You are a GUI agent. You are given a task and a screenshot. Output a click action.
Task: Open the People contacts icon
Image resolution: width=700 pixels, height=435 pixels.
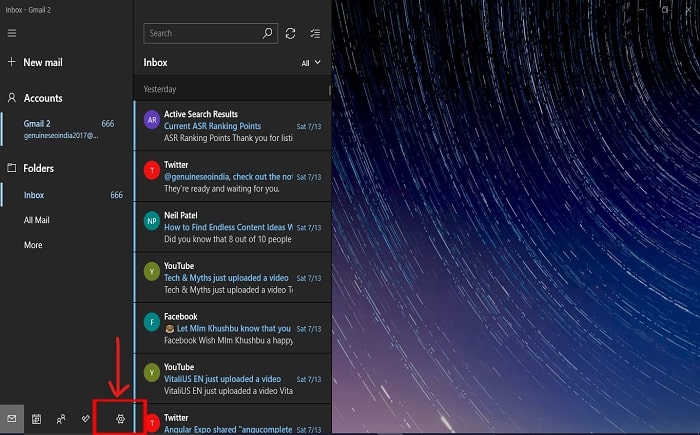coord(61,418)
